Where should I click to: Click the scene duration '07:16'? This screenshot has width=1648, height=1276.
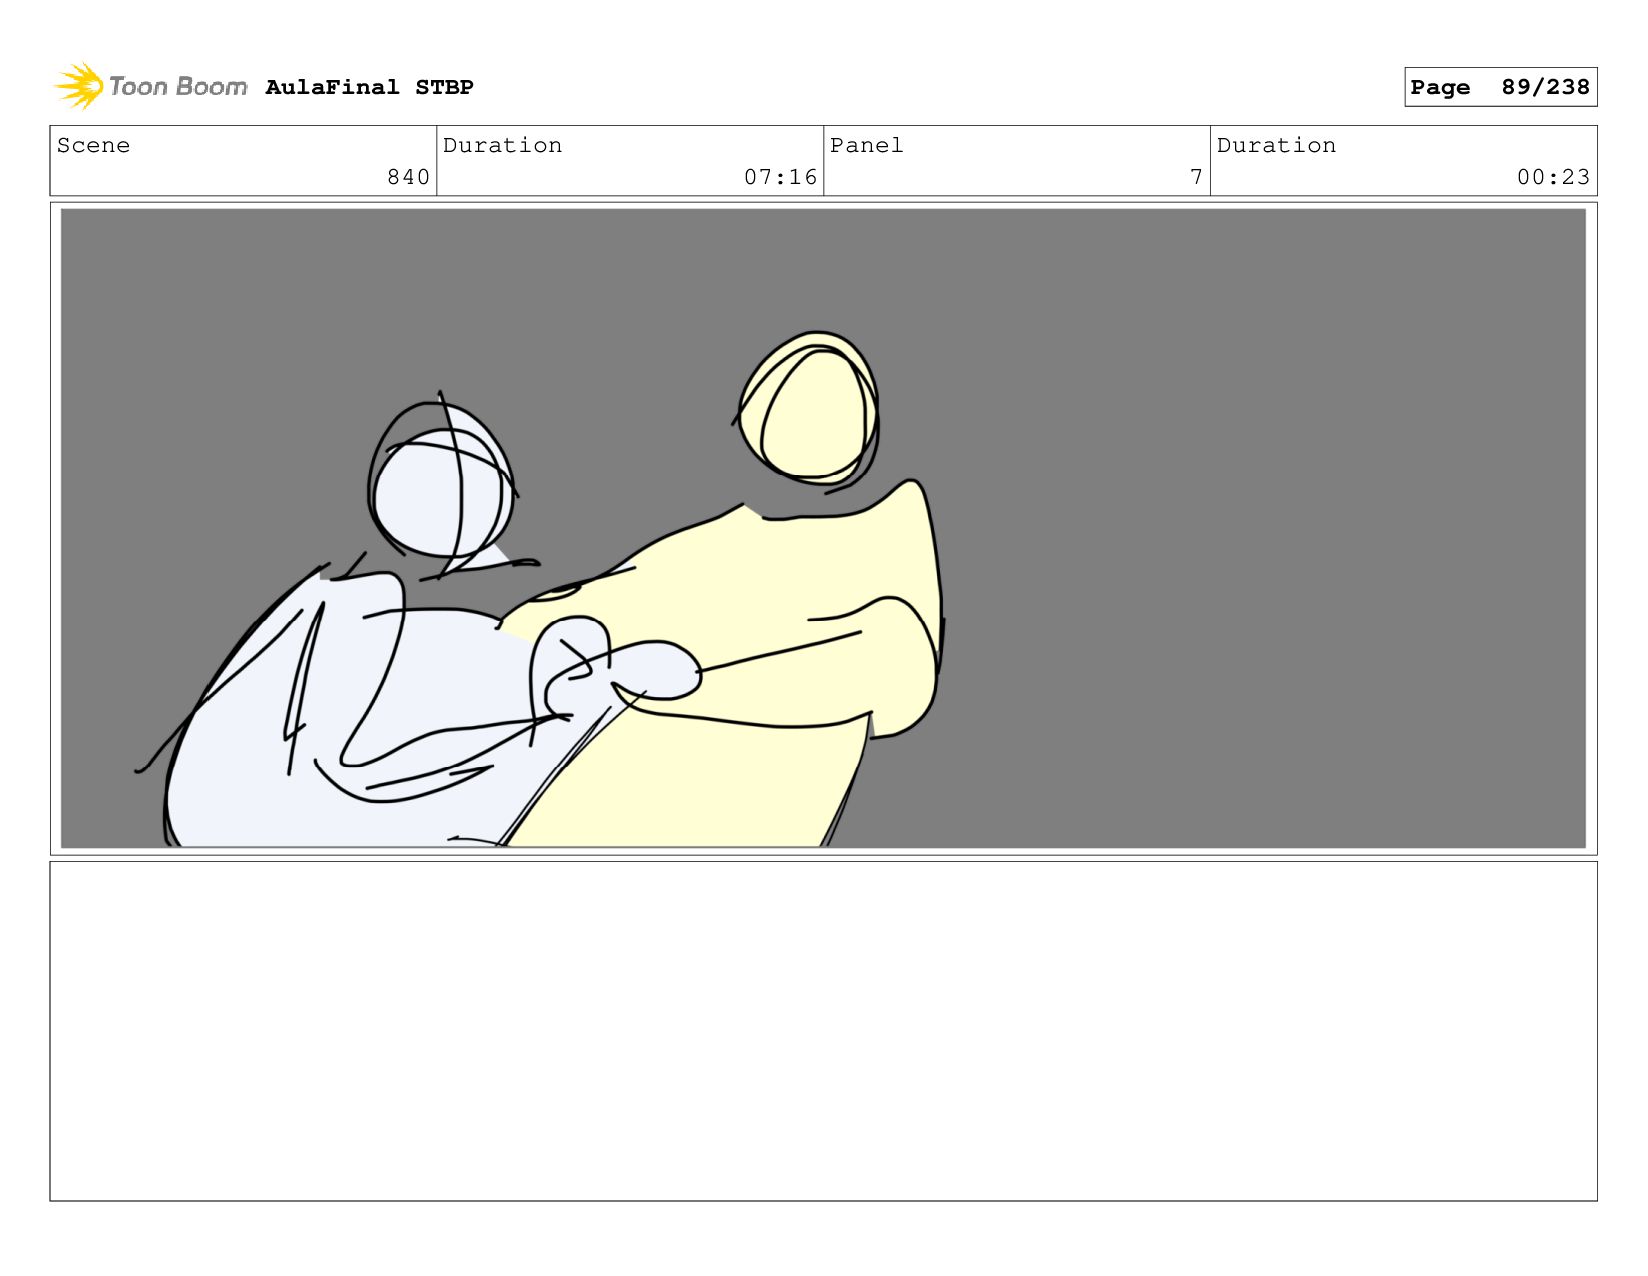[x=780, y=177]
